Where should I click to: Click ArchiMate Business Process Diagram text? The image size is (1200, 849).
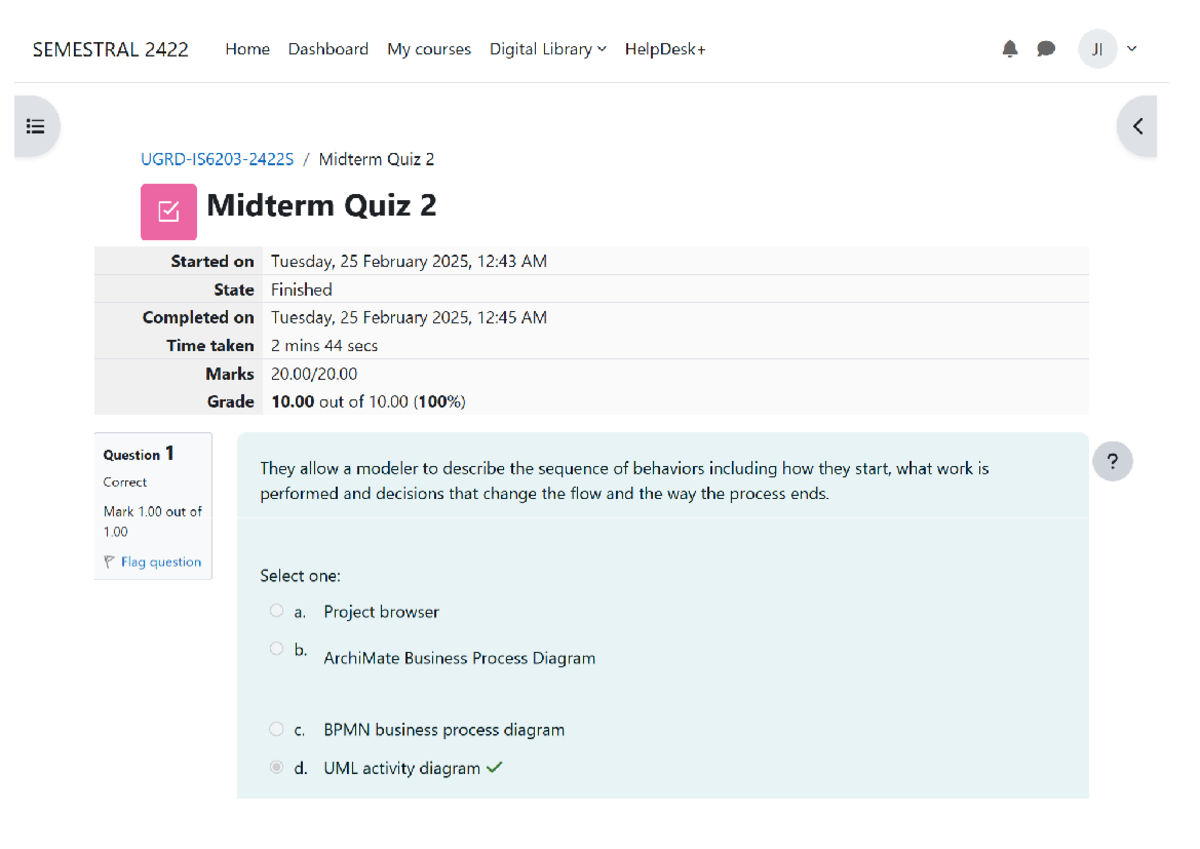[x=459, y=658]
